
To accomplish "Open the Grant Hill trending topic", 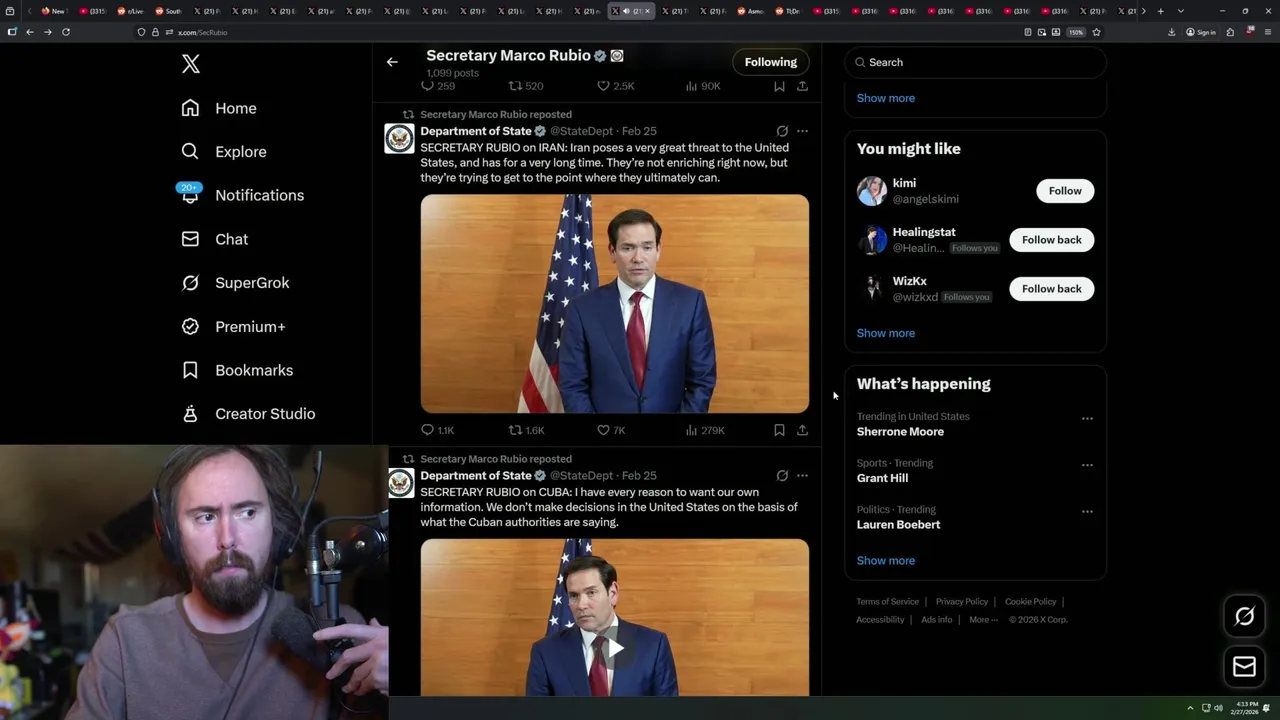I will [882, 478].
